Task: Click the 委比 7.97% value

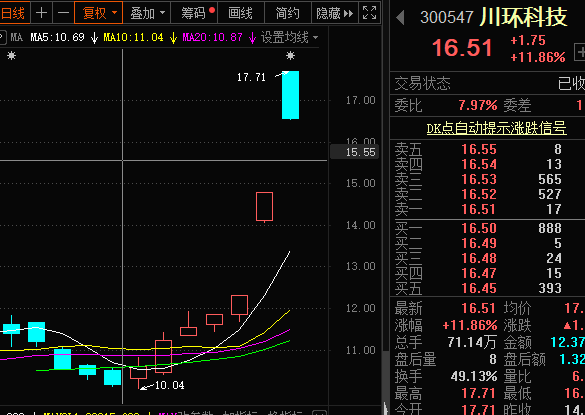Action: pos(478,105)
